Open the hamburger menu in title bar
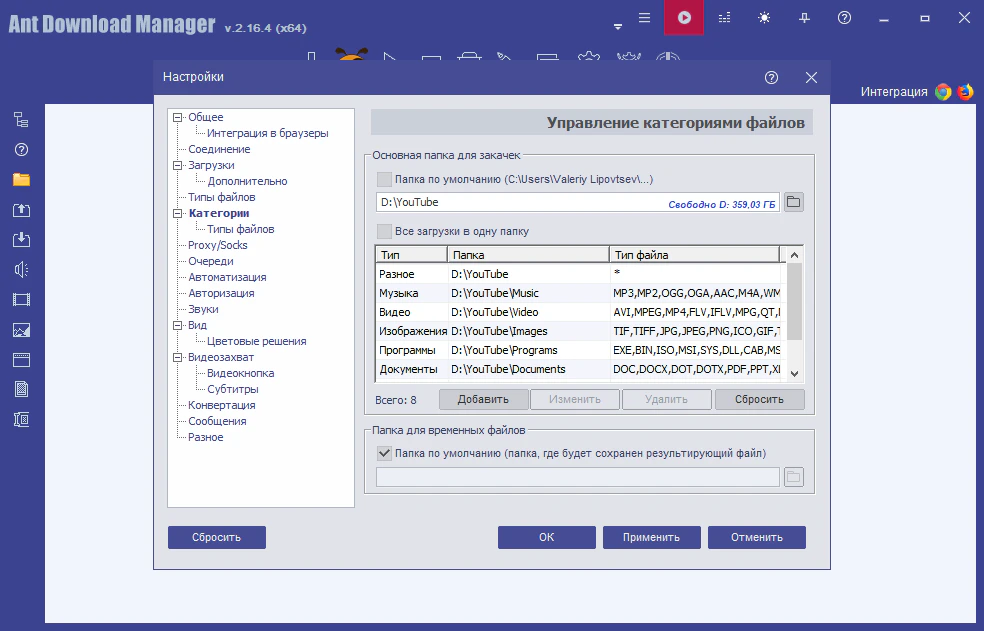Viewport: 984px width, 631px height. point(645,18)
